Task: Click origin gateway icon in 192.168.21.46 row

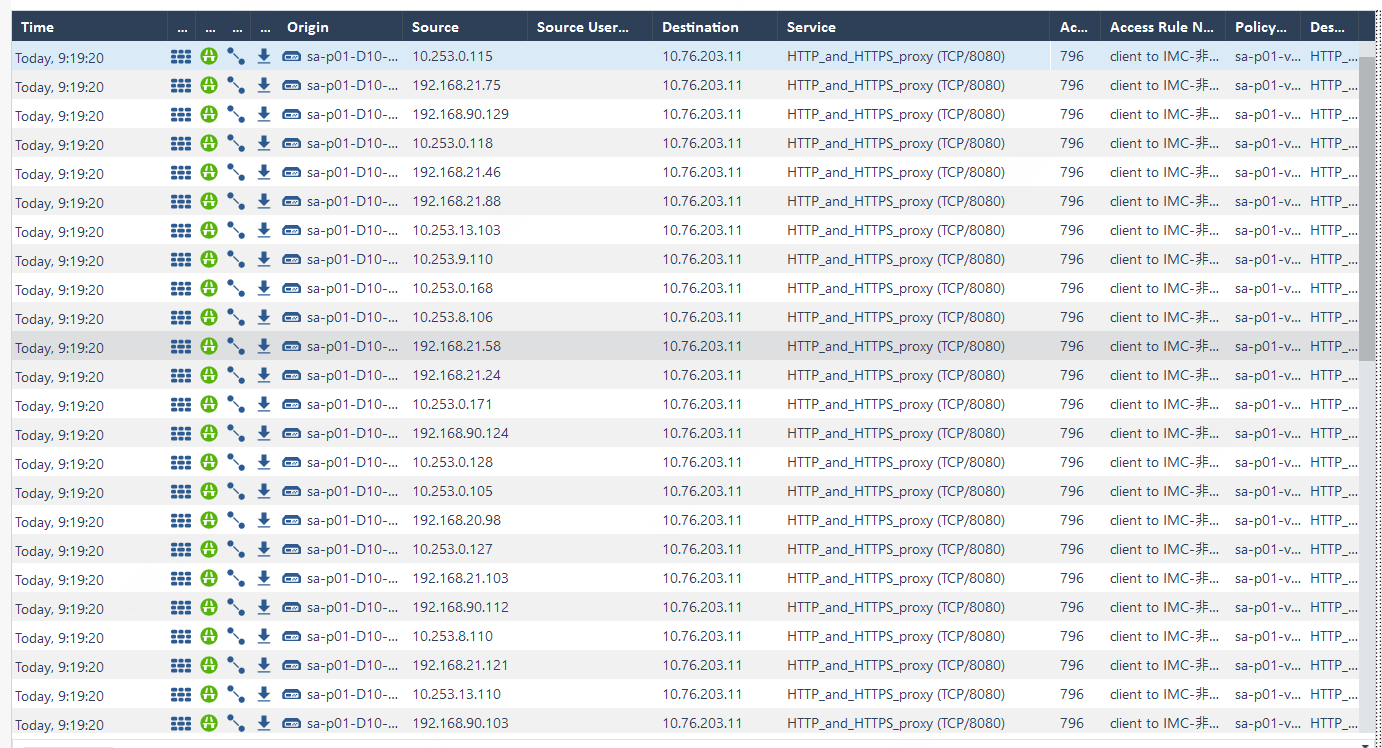Action: tap(292, 173)
